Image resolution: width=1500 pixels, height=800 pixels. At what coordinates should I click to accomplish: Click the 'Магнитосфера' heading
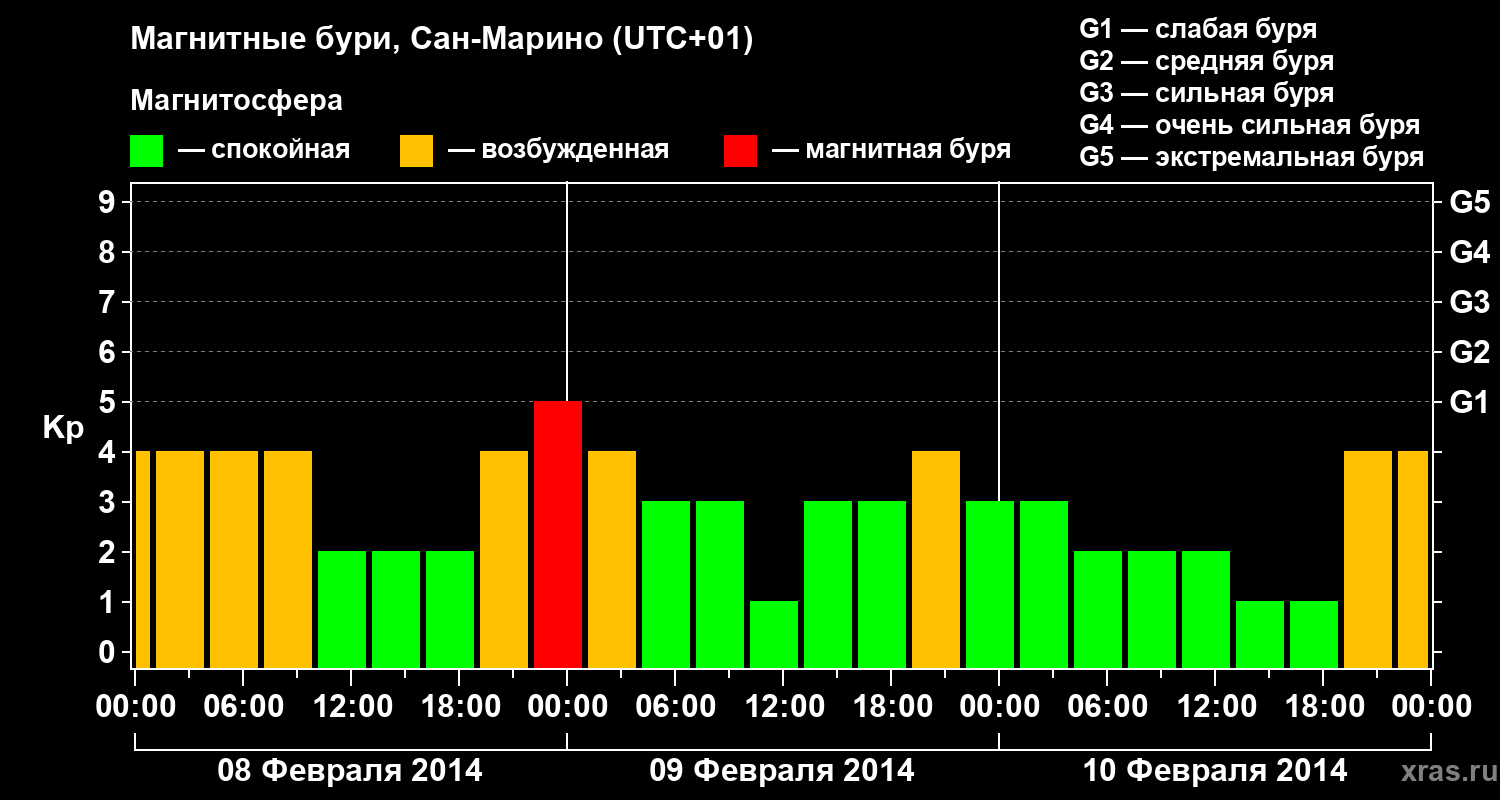236,101
